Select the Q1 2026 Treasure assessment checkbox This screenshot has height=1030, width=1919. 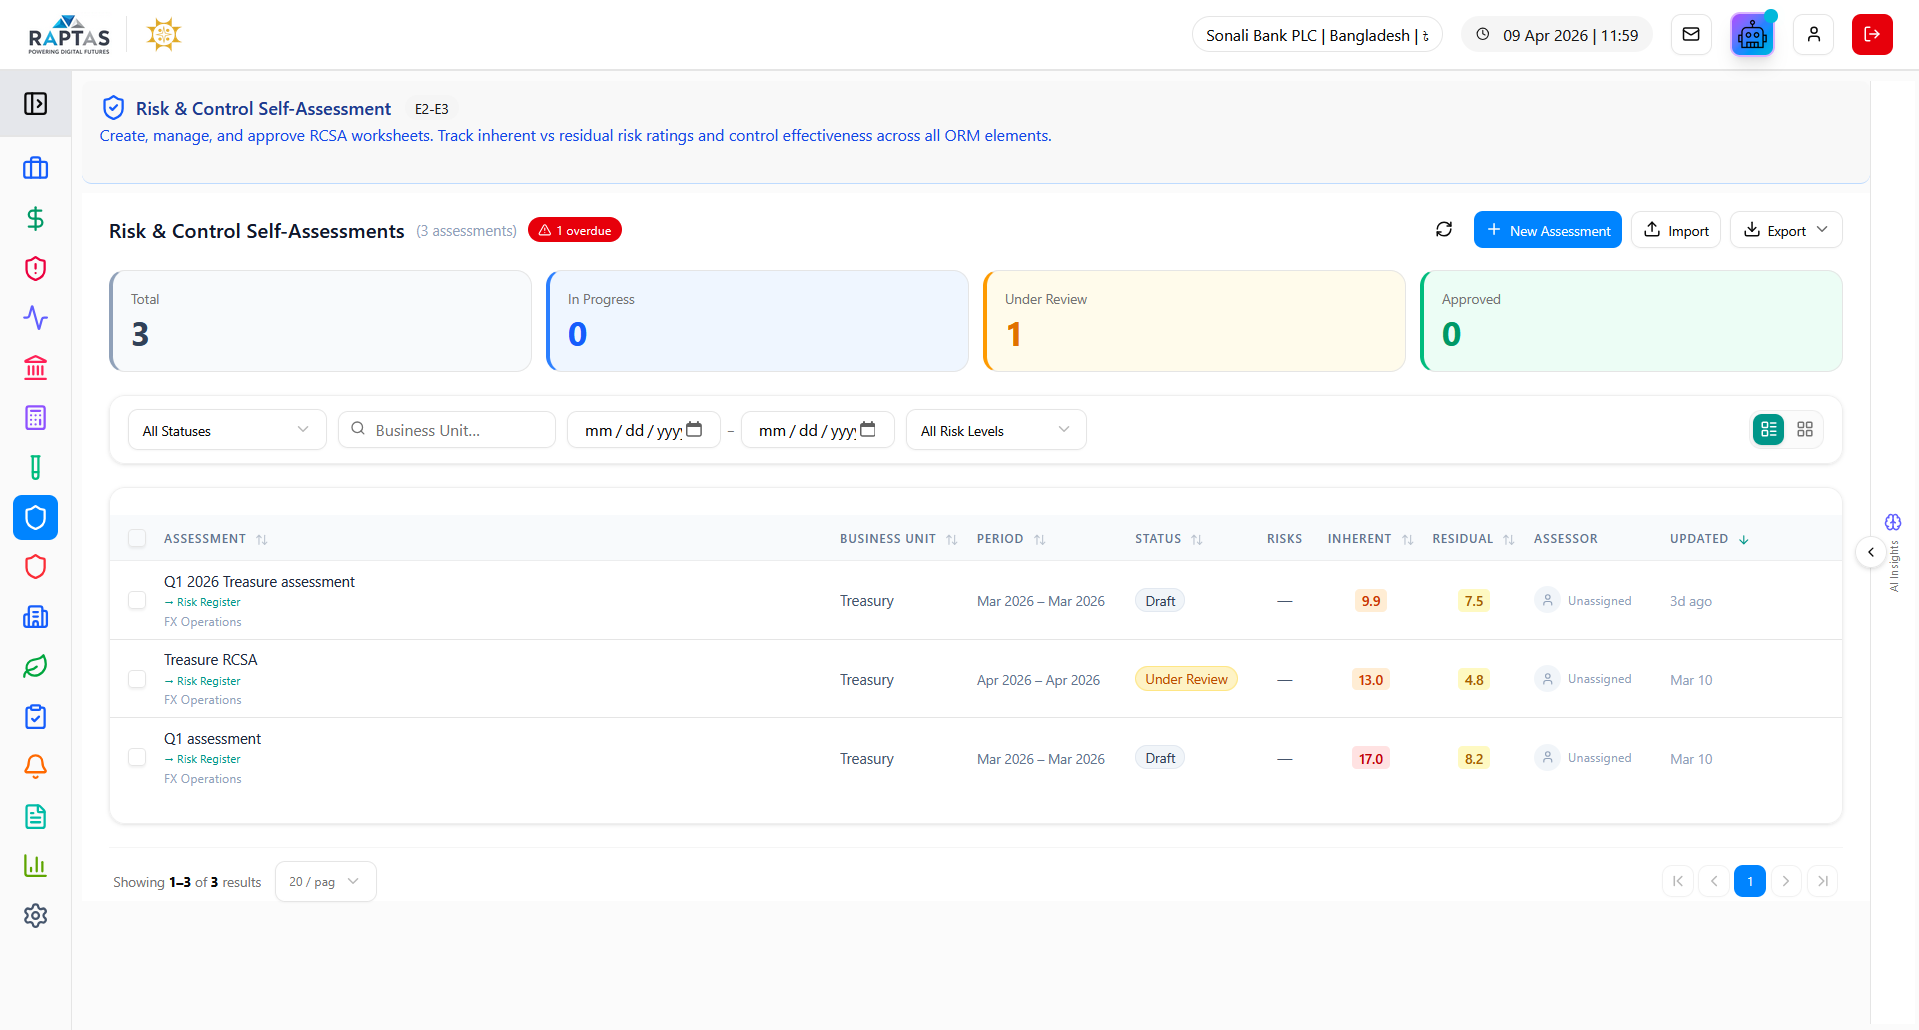(137, 601)
